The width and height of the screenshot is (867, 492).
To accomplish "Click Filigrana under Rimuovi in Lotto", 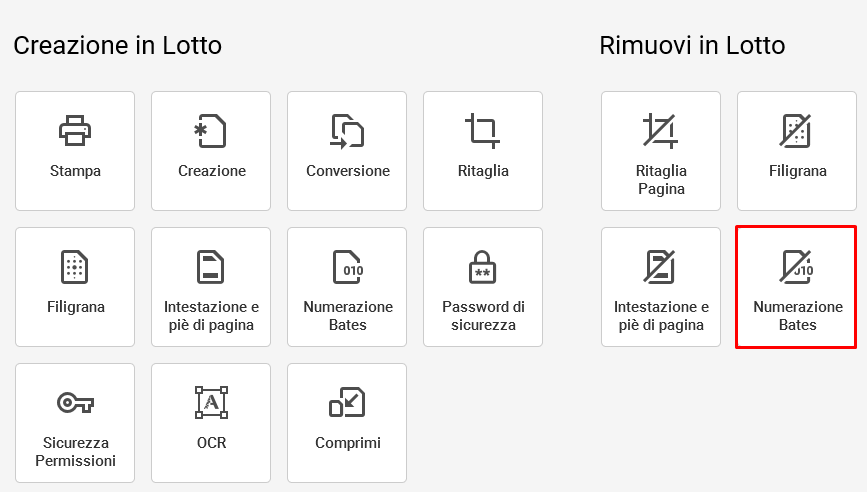I will point(797,151).
